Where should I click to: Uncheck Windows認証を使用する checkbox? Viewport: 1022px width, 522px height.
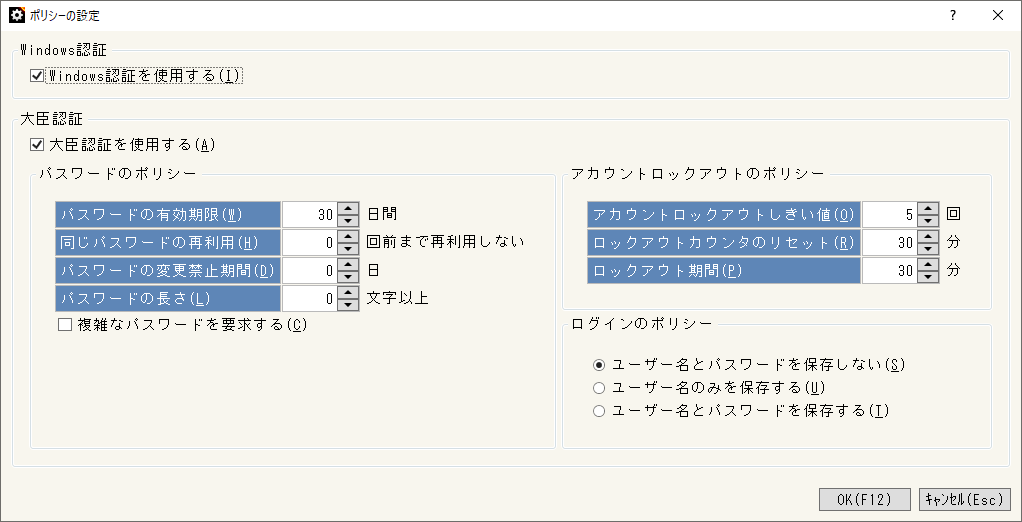click(x=37, y=75)
